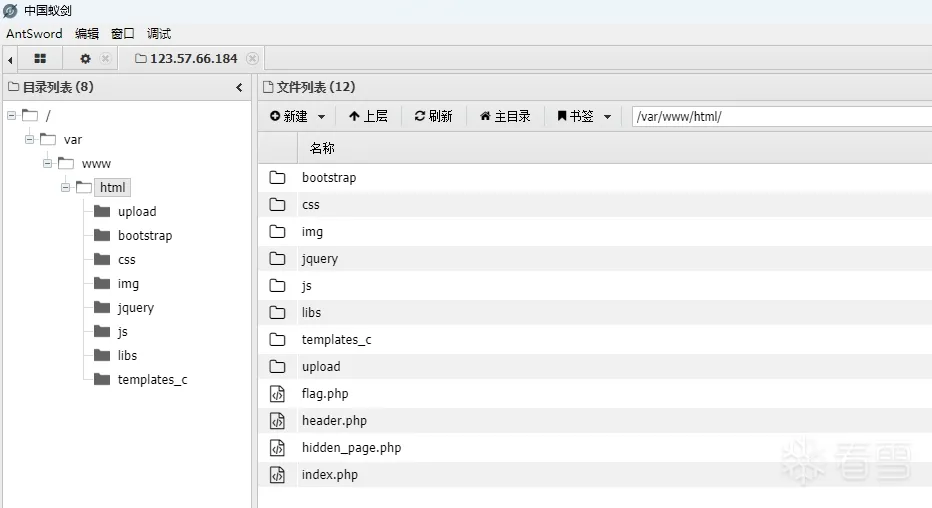Viewport: 932px width, 508px height.
Task: Open the settings gear tab
Action: click(86, 58)
